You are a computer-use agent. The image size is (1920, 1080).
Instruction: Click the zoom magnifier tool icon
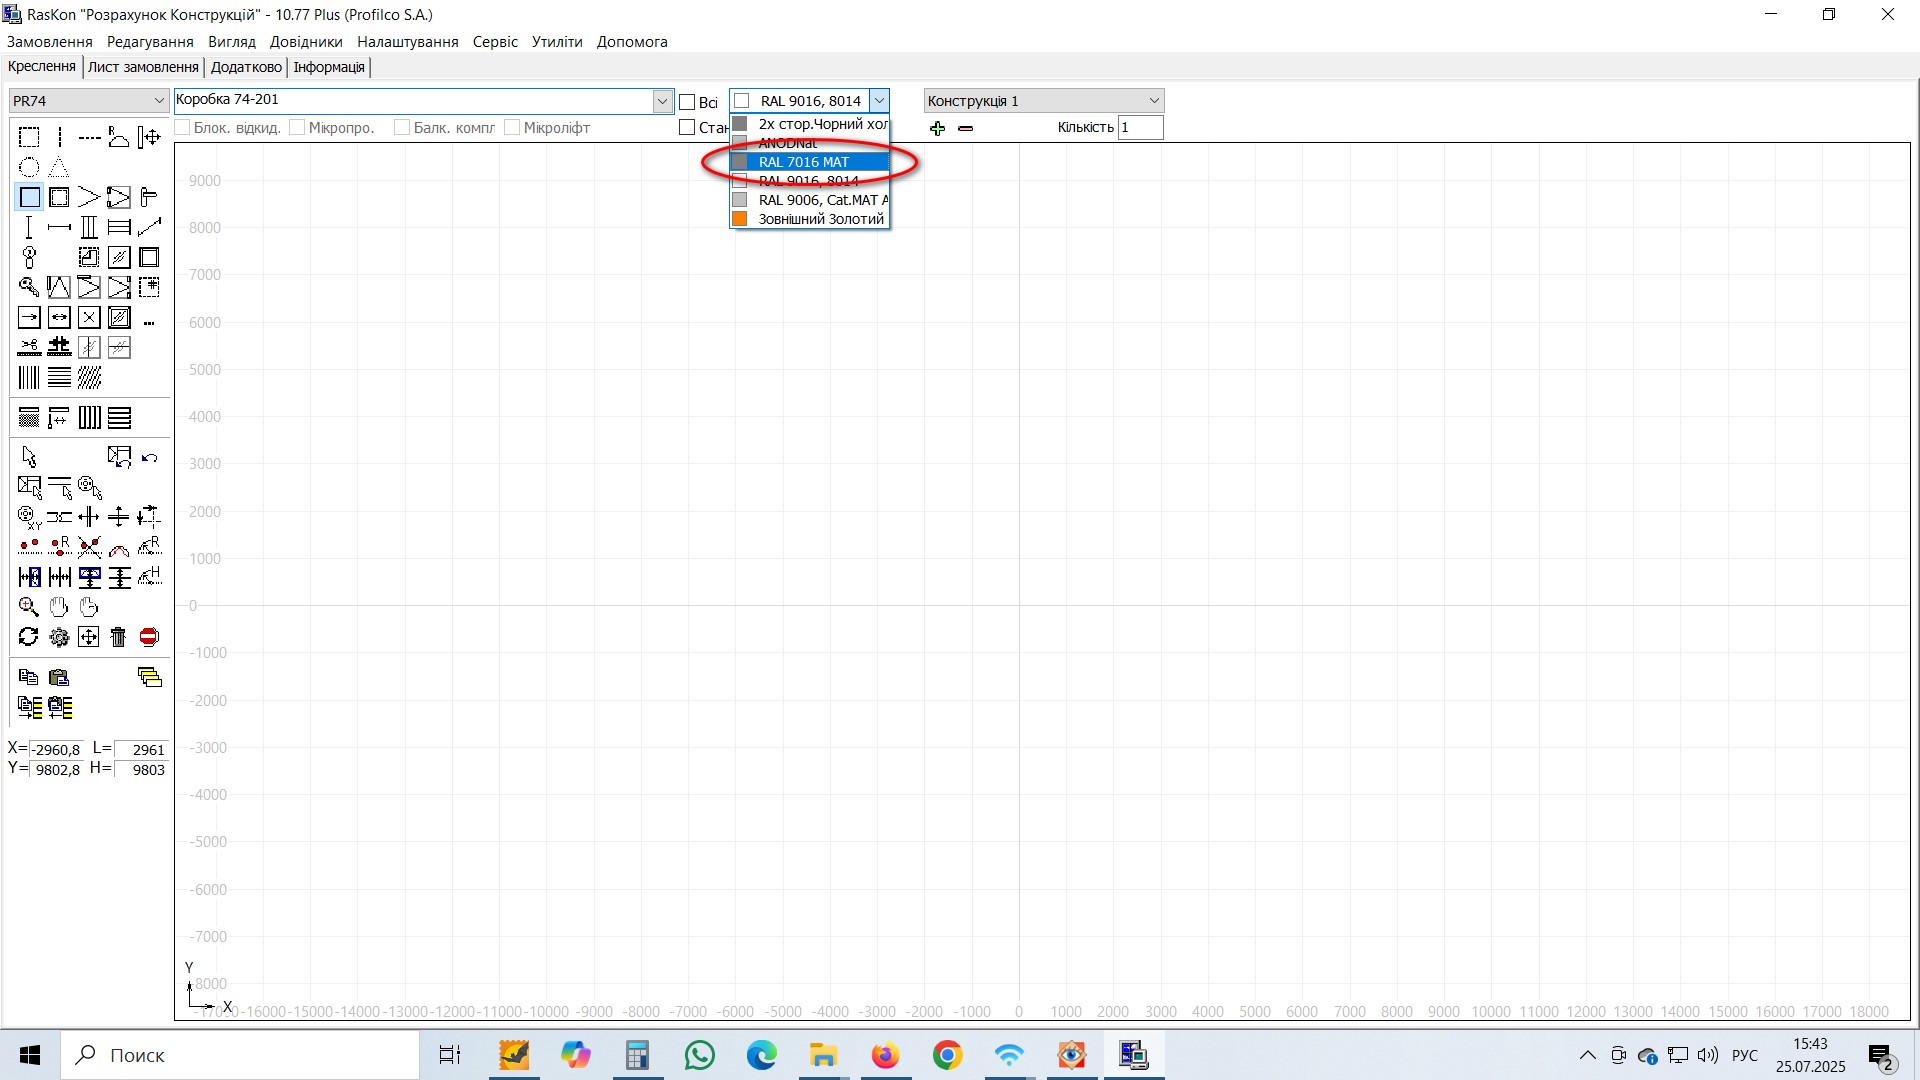pyautogui.click(x=29, y=607)
